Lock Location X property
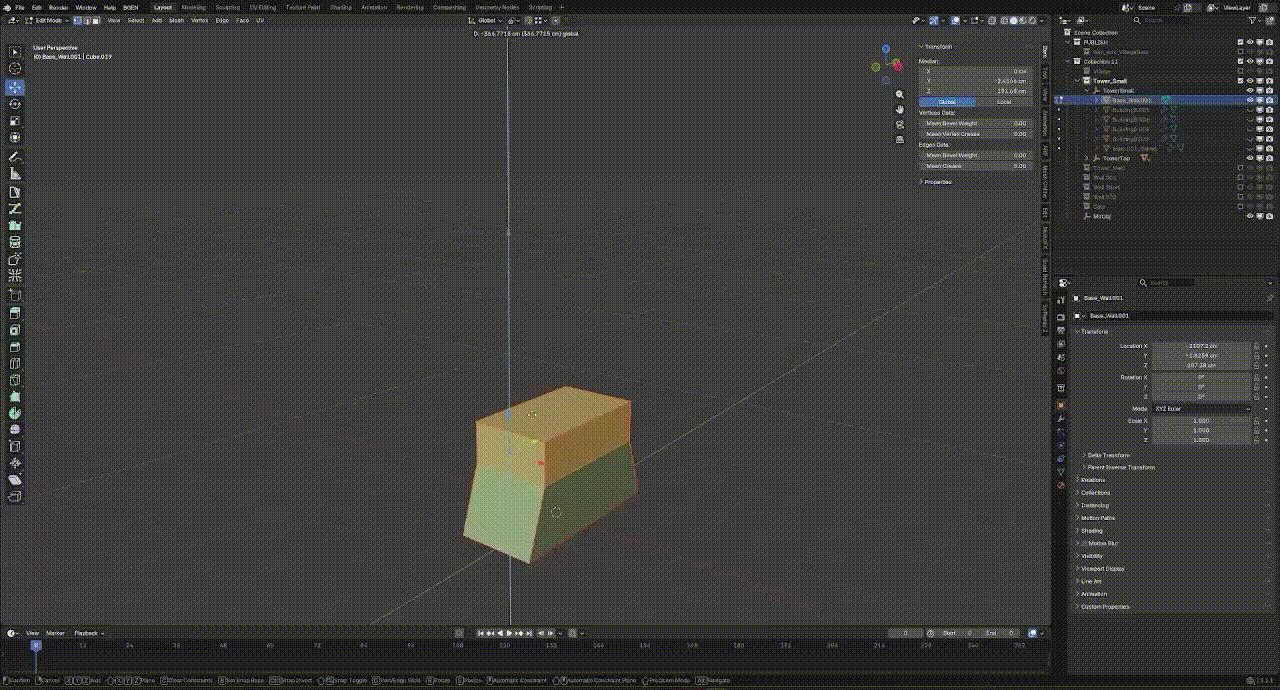This screenshot has height=690, width=1280. tap(1257, 346)
